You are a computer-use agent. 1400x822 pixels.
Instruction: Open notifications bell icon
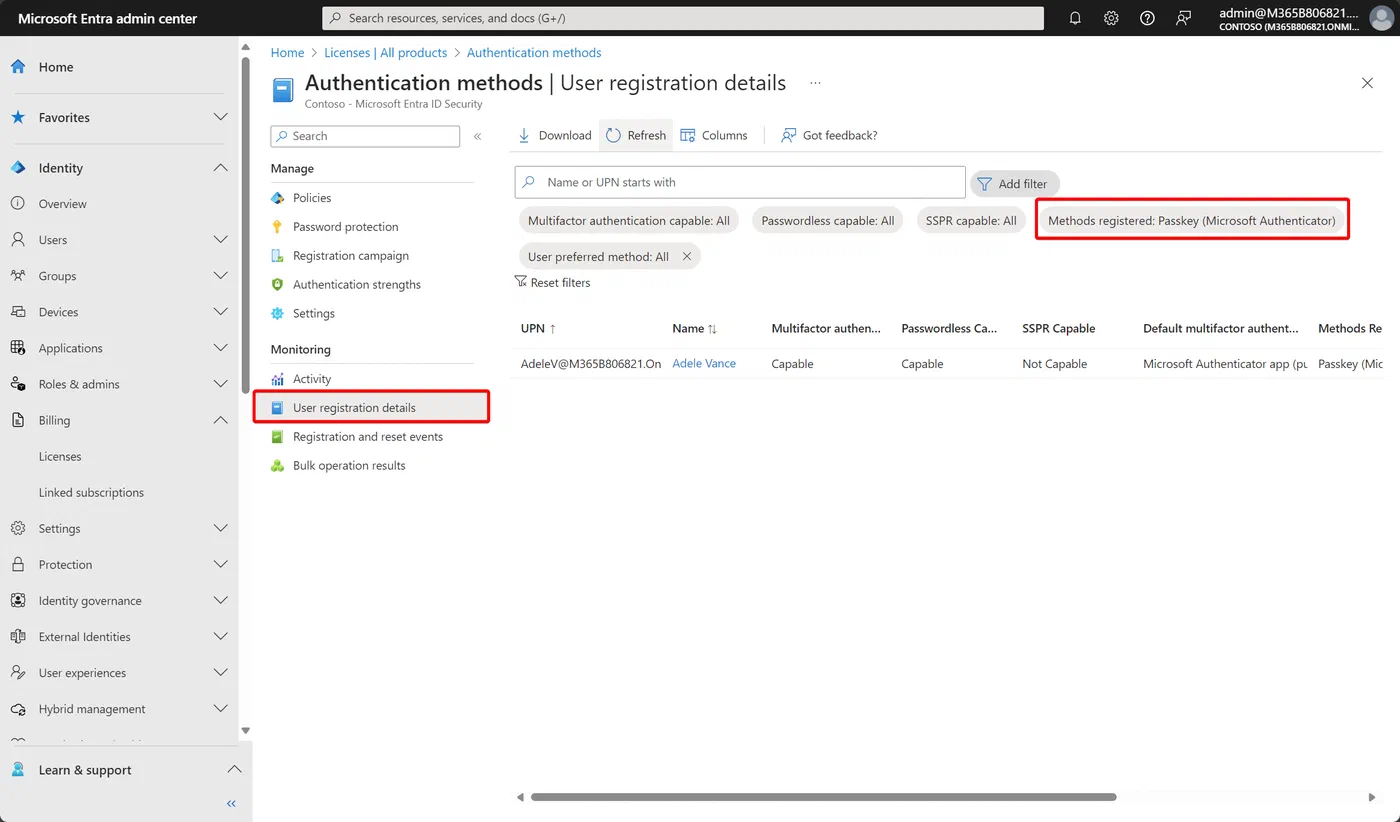click(x=1075, y=18)
